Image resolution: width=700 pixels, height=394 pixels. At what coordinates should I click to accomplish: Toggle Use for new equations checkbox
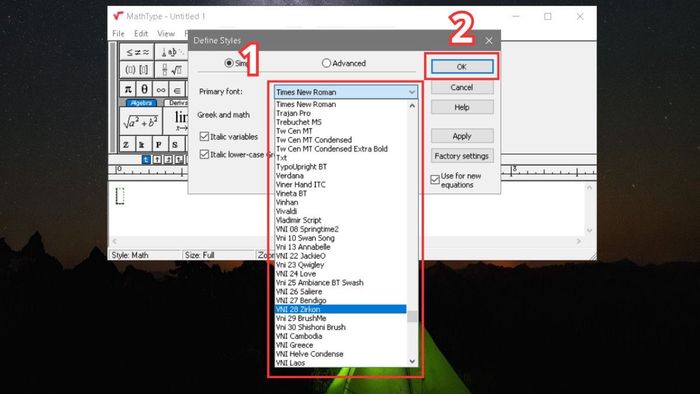435,179
